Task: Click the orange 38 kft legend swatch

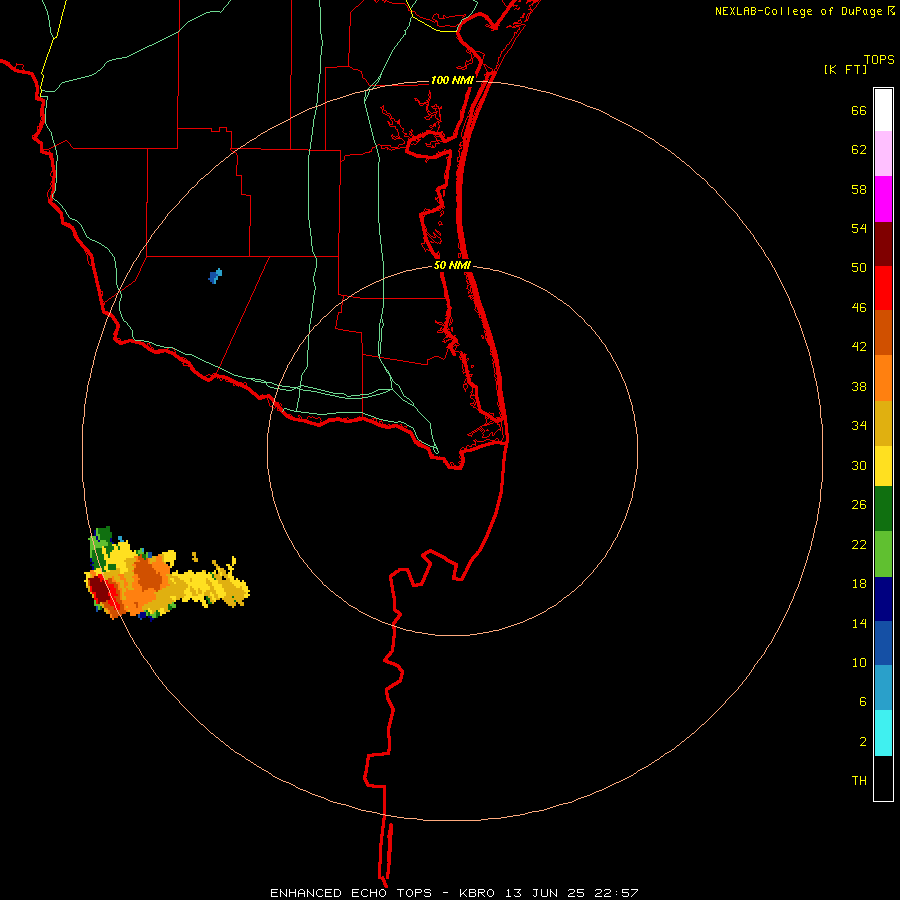Action: coord(883,378)
